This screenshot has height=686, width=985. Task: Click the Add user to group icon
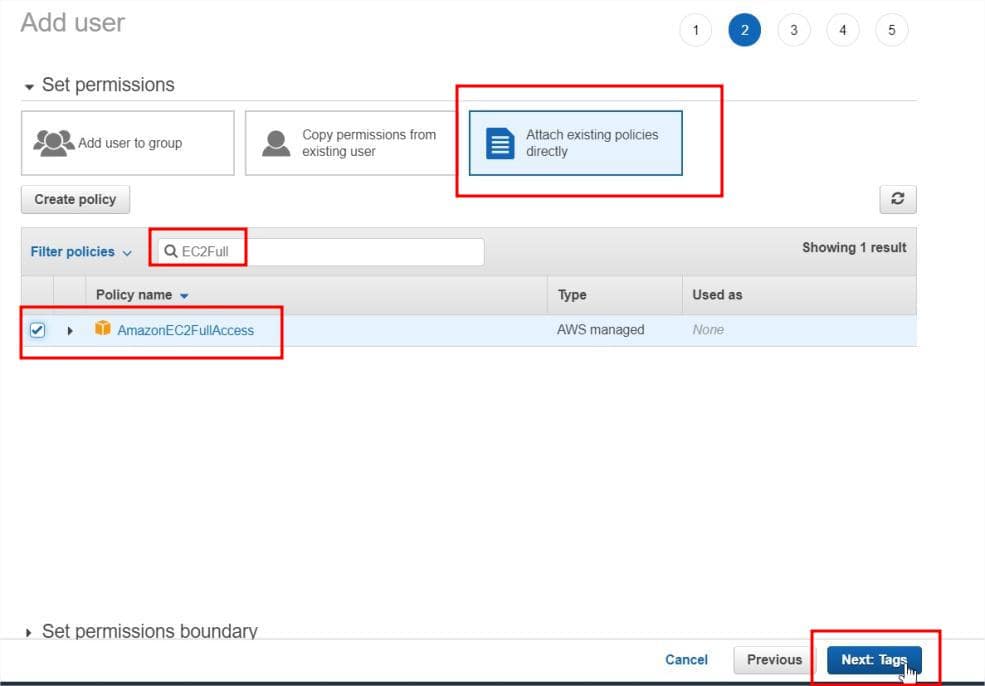click(x=54, y=143)
